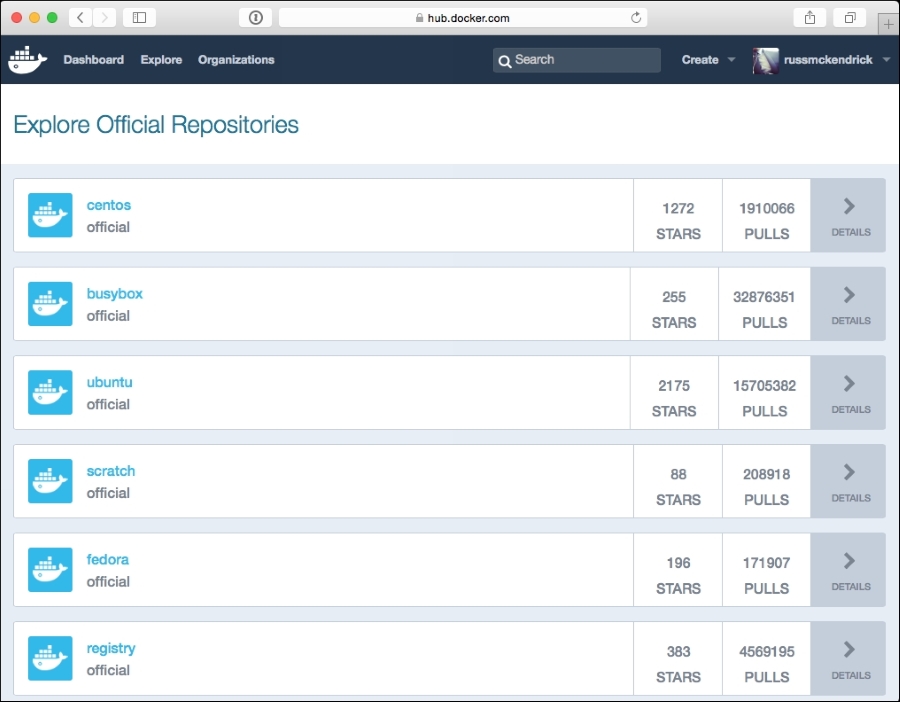The width and height of the screenshot is (900, 702).
Task: Click the registry 383 STARS cell
Action: (x=678, y=658)
